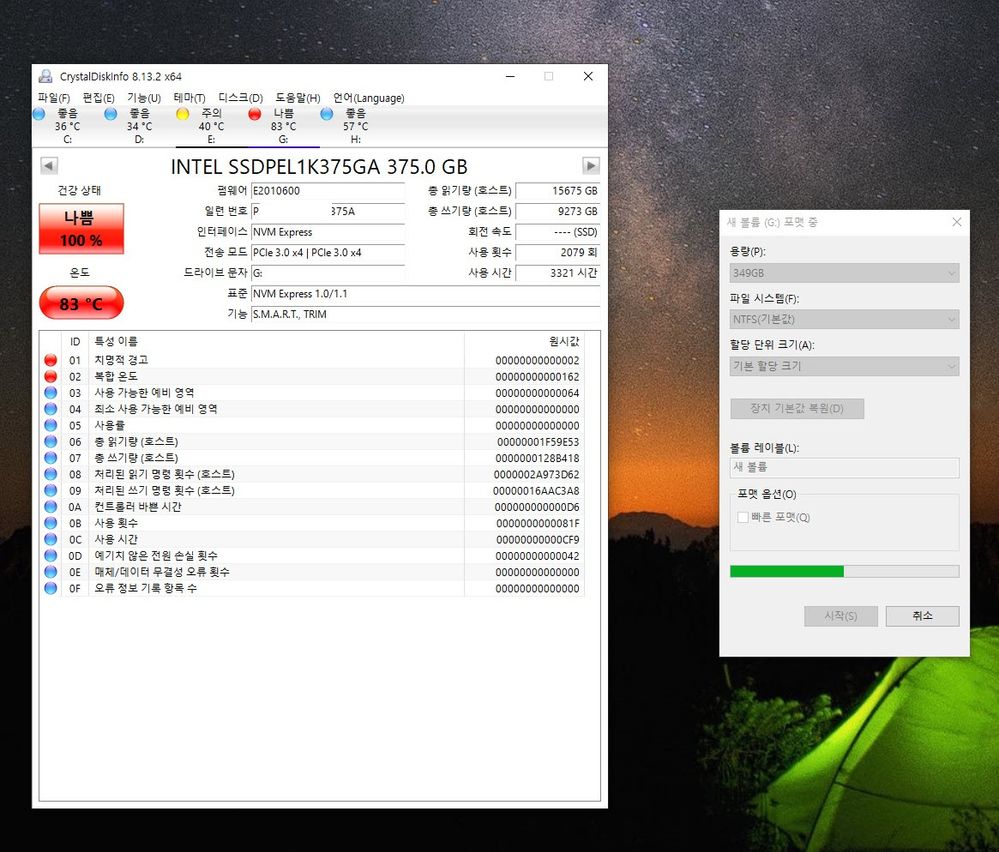Click the 특성 이름 column header
999x852 pixels.
pos(116,342)
